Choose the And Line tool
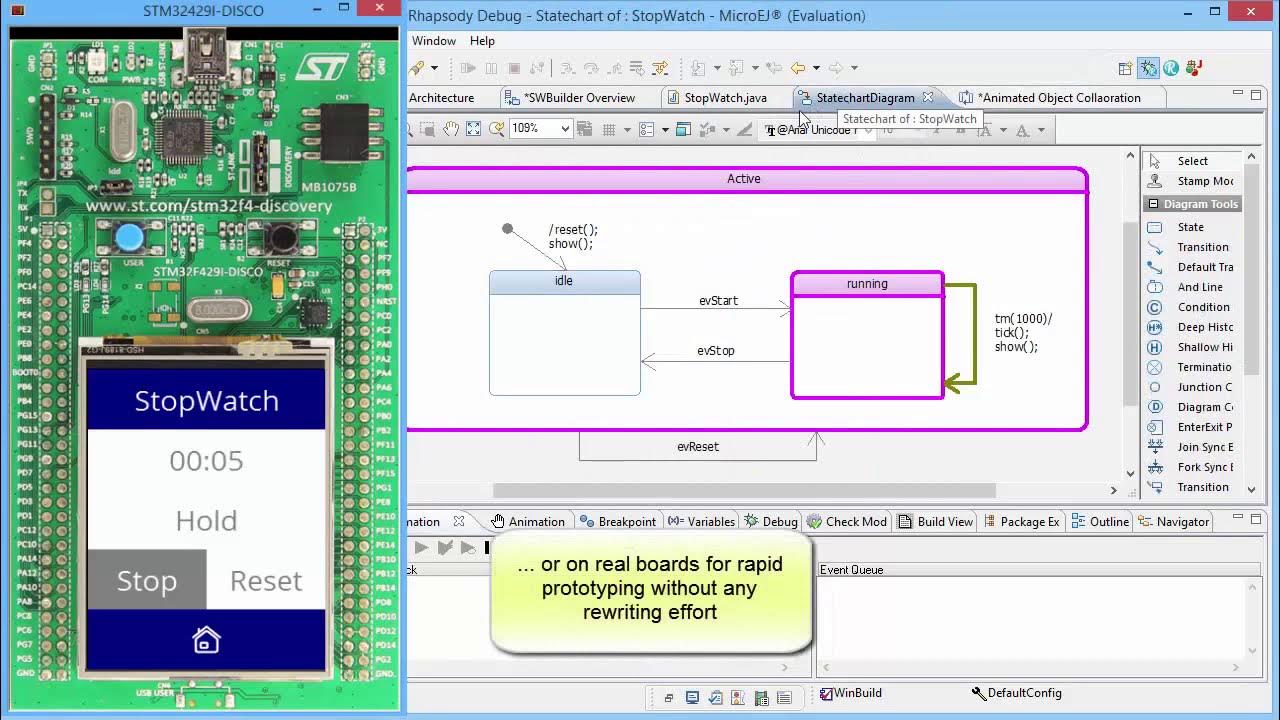This screenshot has width=1280, height=720. tap(1190, 287)
